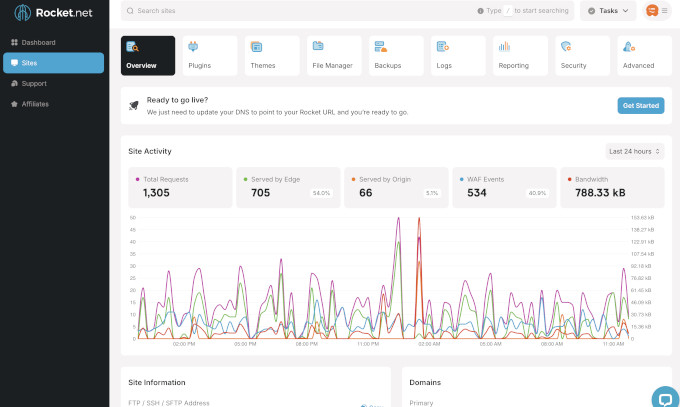Click the Rocket.net logo
Screen dimensions: 680x407
click(x=53, y=13)
